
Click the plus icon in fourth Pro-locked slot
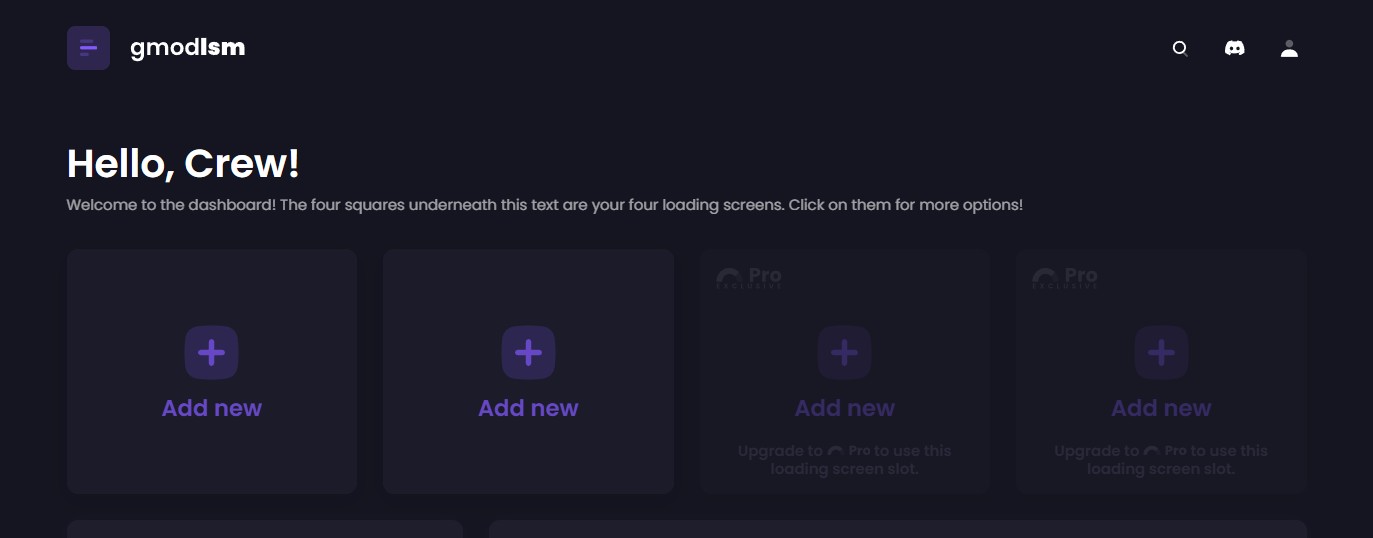(1161, 352)
